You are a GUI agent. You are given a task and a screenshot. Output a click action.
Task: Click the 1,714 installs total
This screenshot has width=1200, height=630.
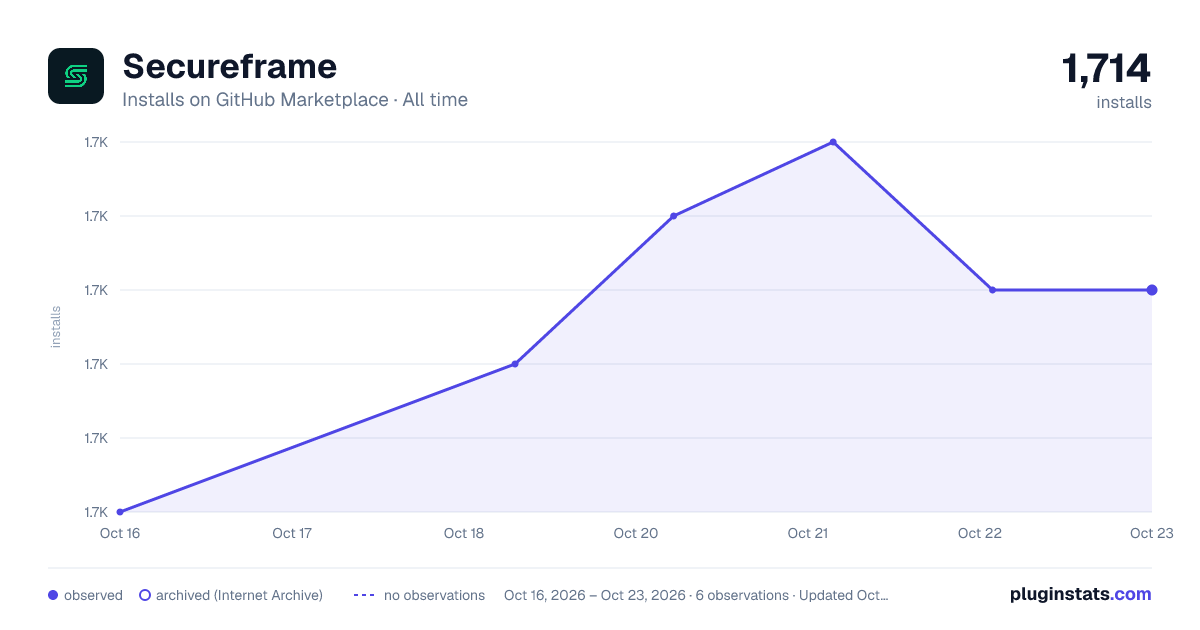click(x=1106, y=70)
